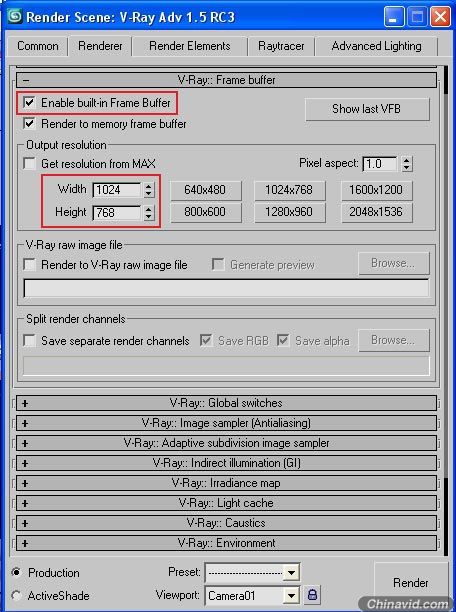Expand the V-Ray Irradiance map rollout

[x=226, y=483]
